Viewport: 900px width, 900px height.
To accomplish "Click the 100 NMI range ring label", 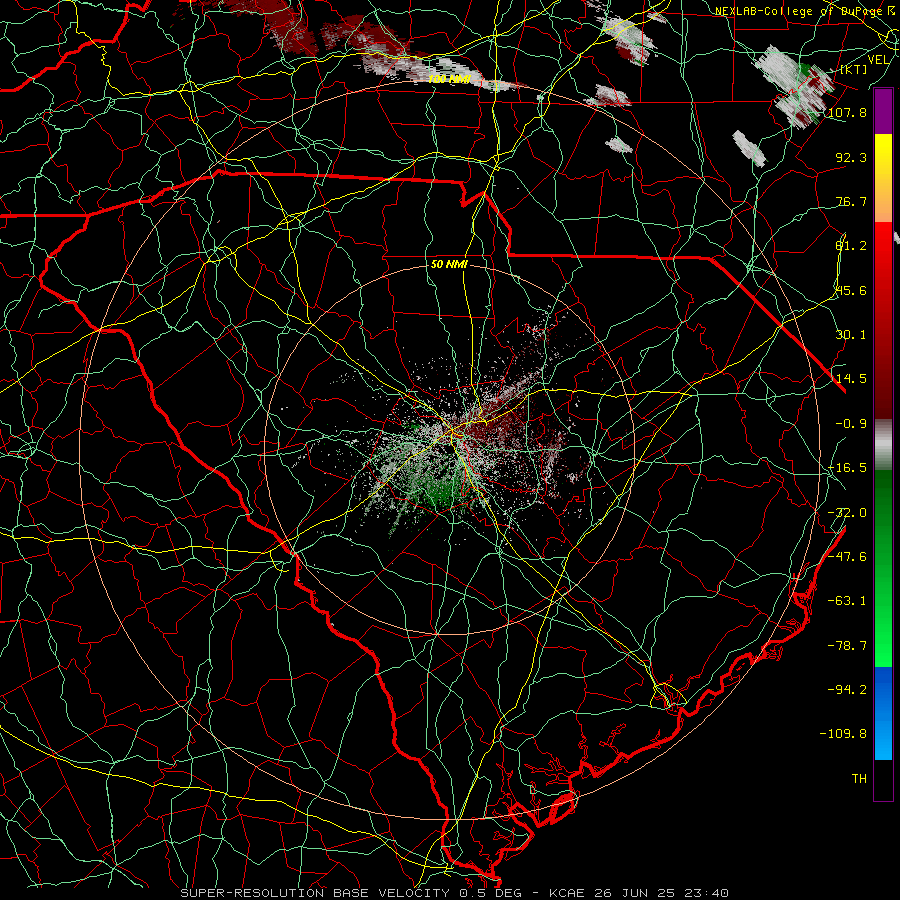I will coord(449,79).
